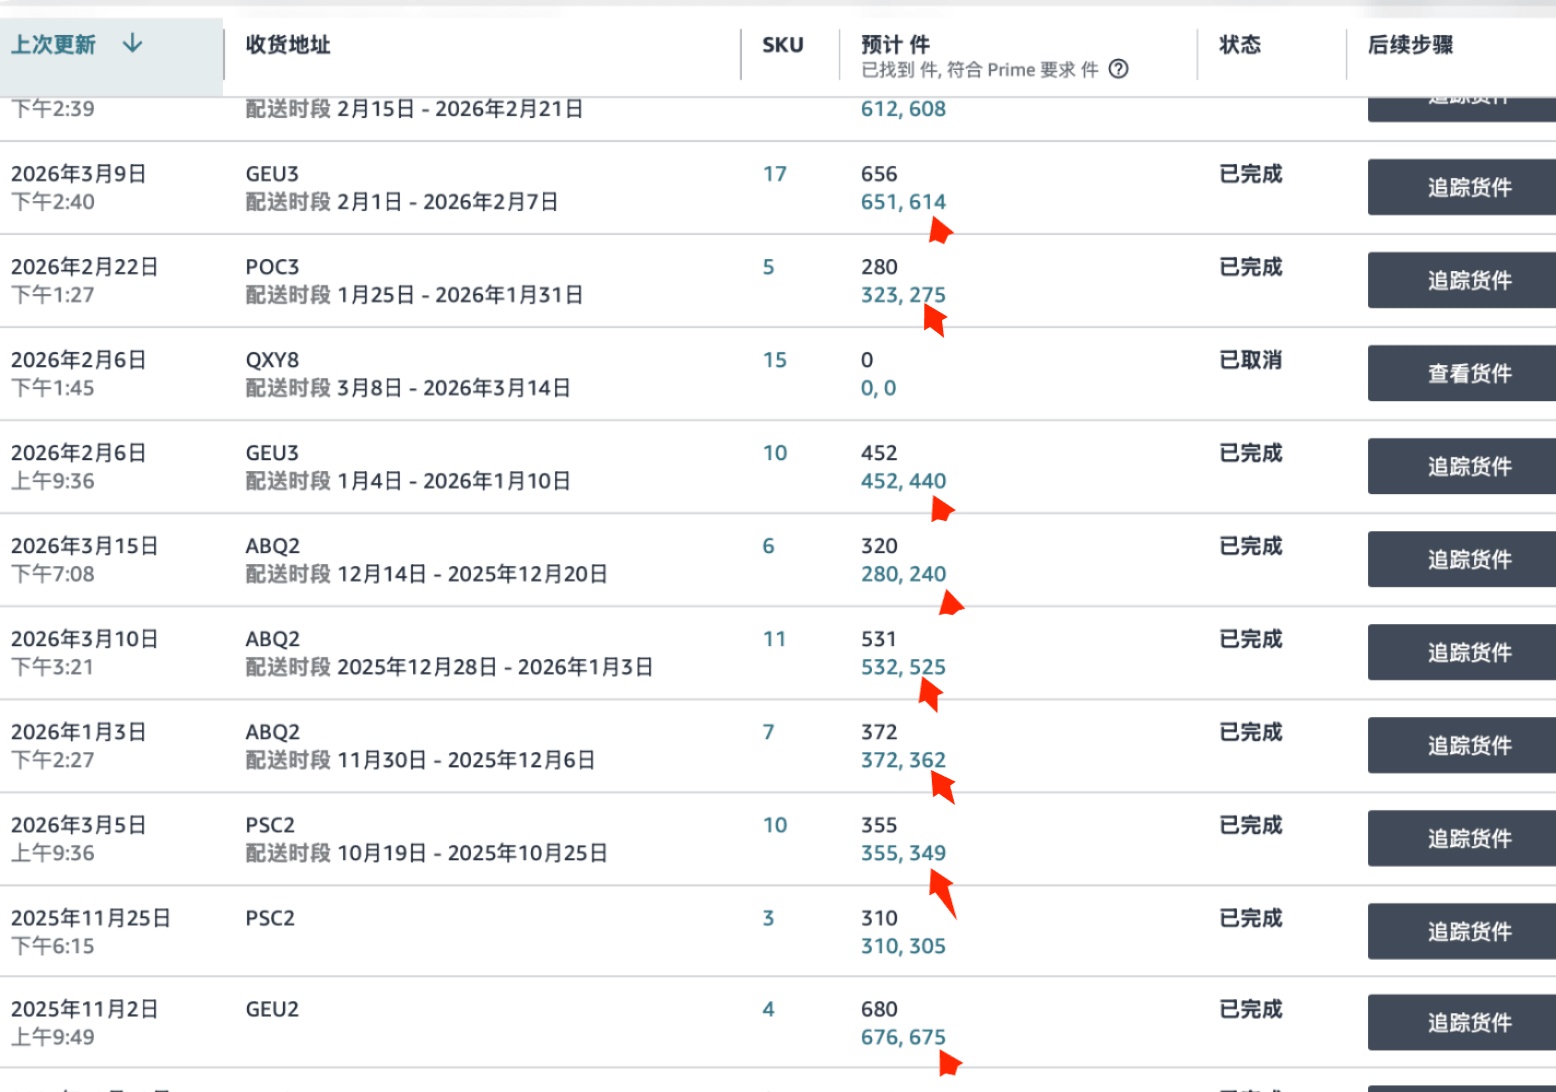Open SKU count 7 link
The width and height of the screenshot is (1556, 1092).
[x=768, y=732]
